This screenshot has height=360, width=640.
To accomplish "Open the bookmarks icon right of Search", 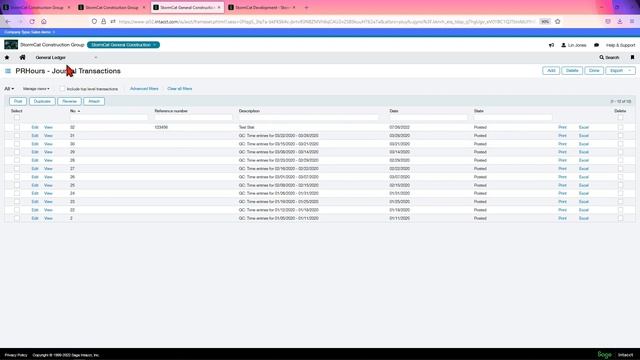I will [632, 58].
